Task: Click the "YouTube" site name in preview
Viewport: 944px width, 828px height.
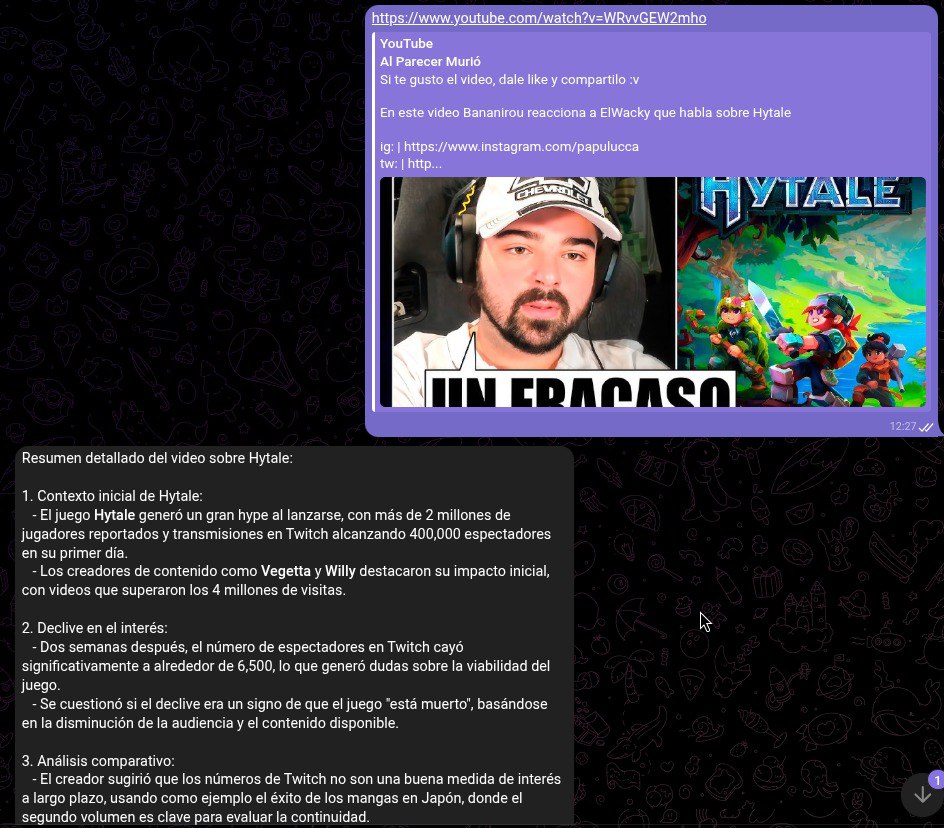Action: 406,43
